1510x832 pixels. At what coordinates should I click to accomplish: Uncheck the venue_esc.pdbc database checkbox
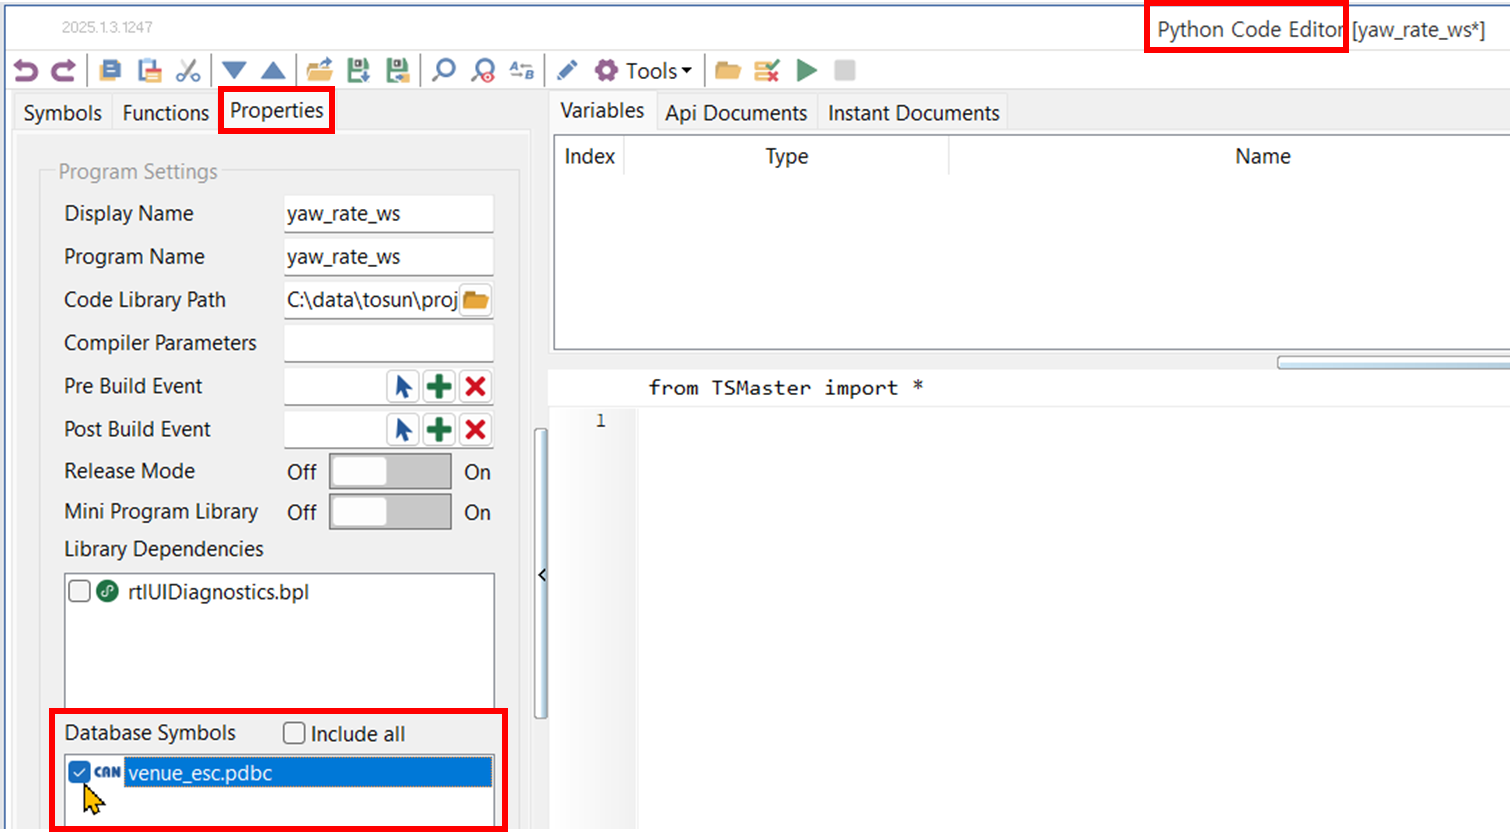click(x=79, y=772)
